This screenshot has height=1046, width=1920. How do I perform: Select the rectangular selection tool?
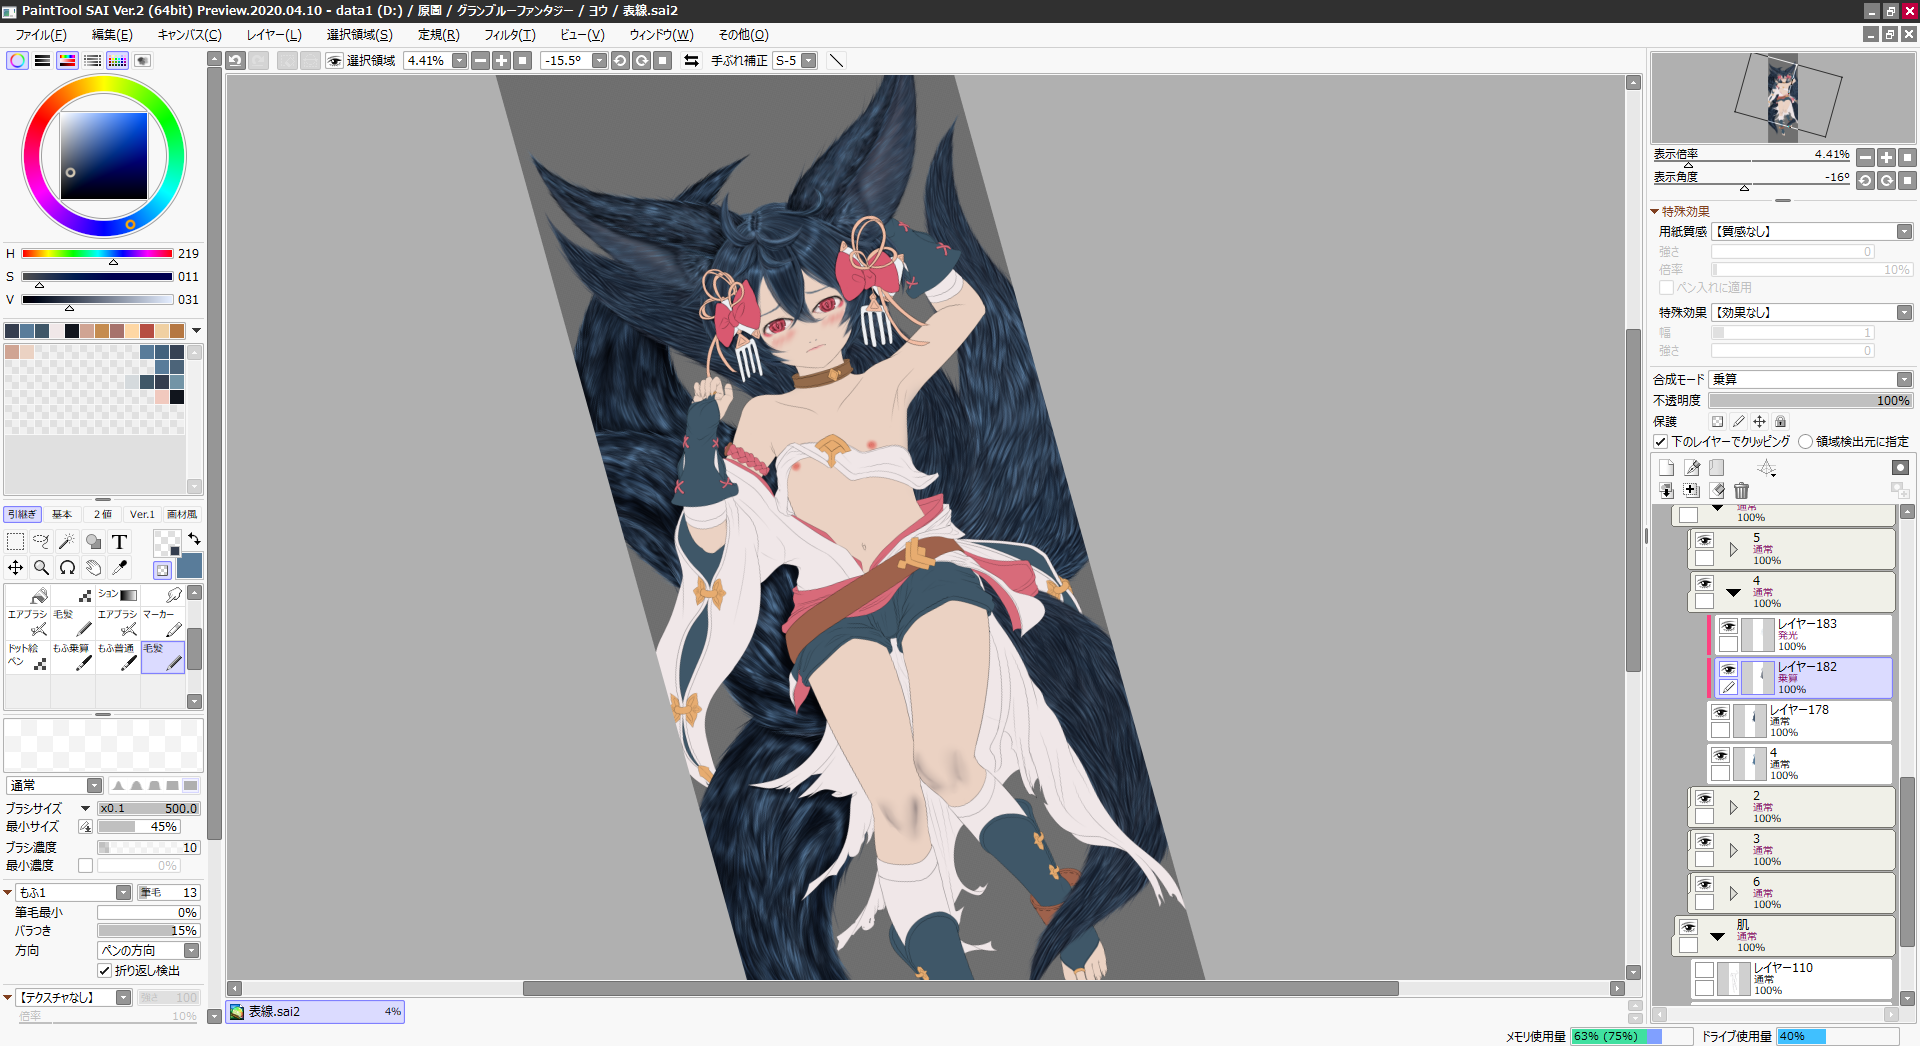coord(15,541)
